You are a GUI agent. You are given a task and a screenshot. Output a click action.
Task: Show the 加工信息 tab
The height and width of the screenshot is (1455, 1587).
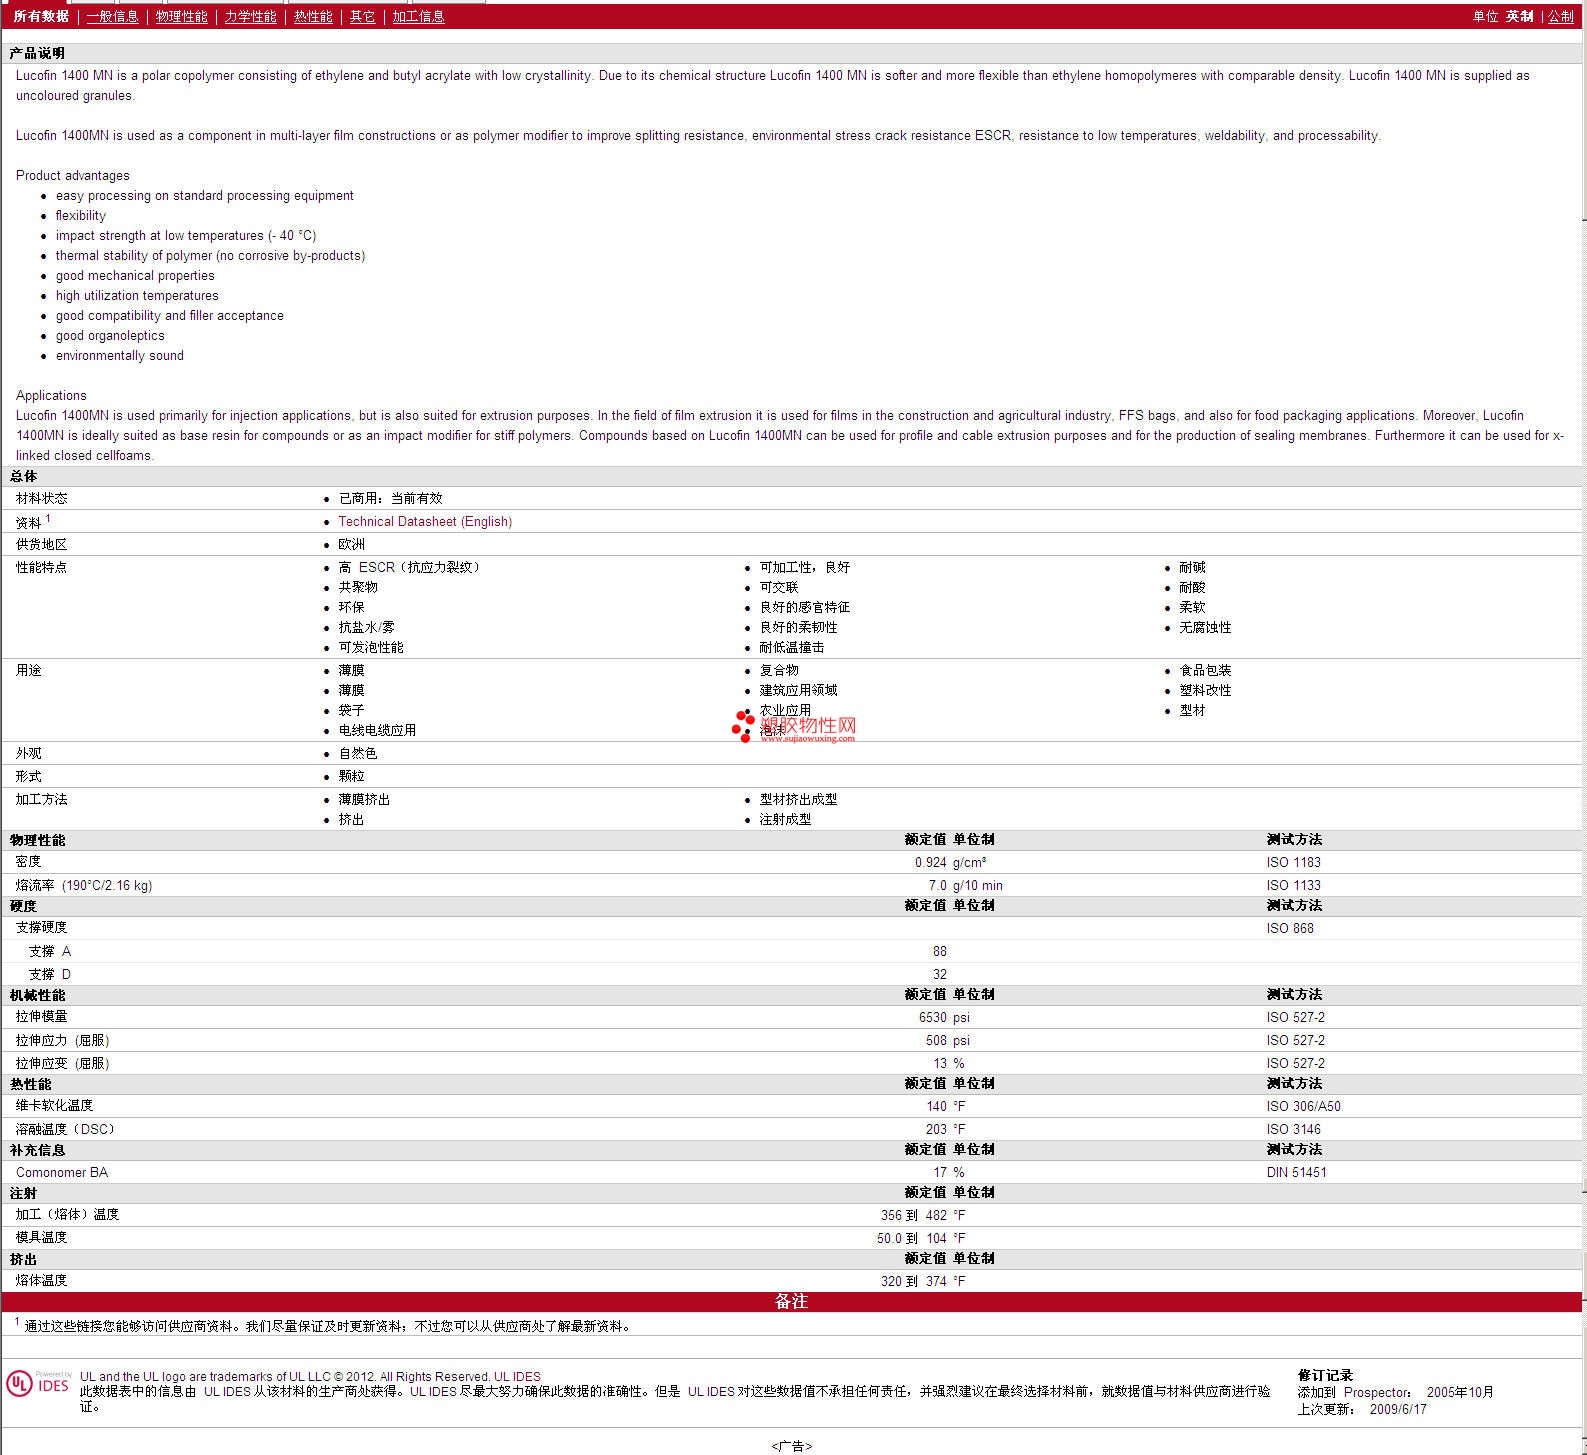418,16
